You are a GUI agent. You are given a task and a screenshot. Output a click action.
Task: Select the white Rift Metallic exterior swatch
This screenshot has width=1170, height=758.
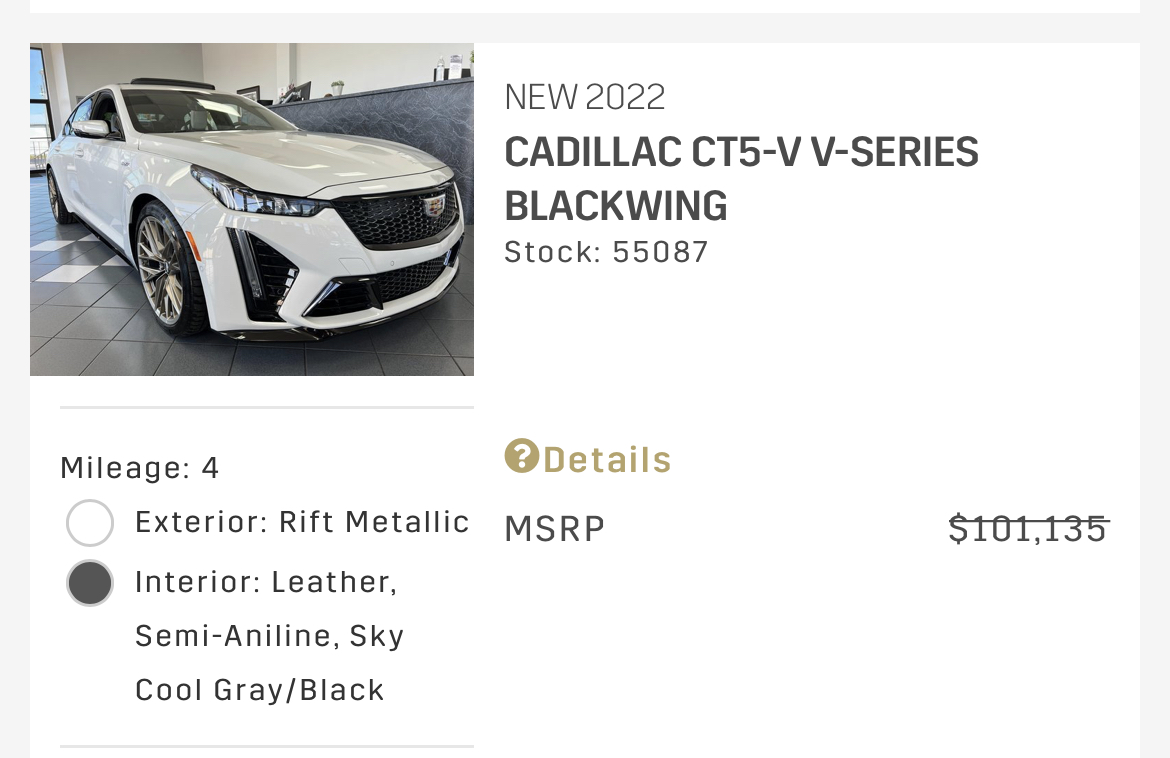[90, 523]
